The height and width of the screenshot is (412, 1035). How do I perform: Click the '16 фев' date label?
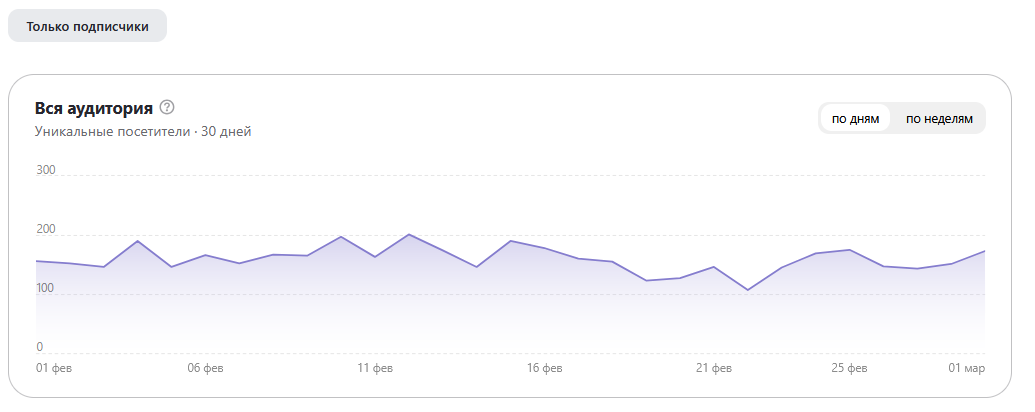point(545,368)
